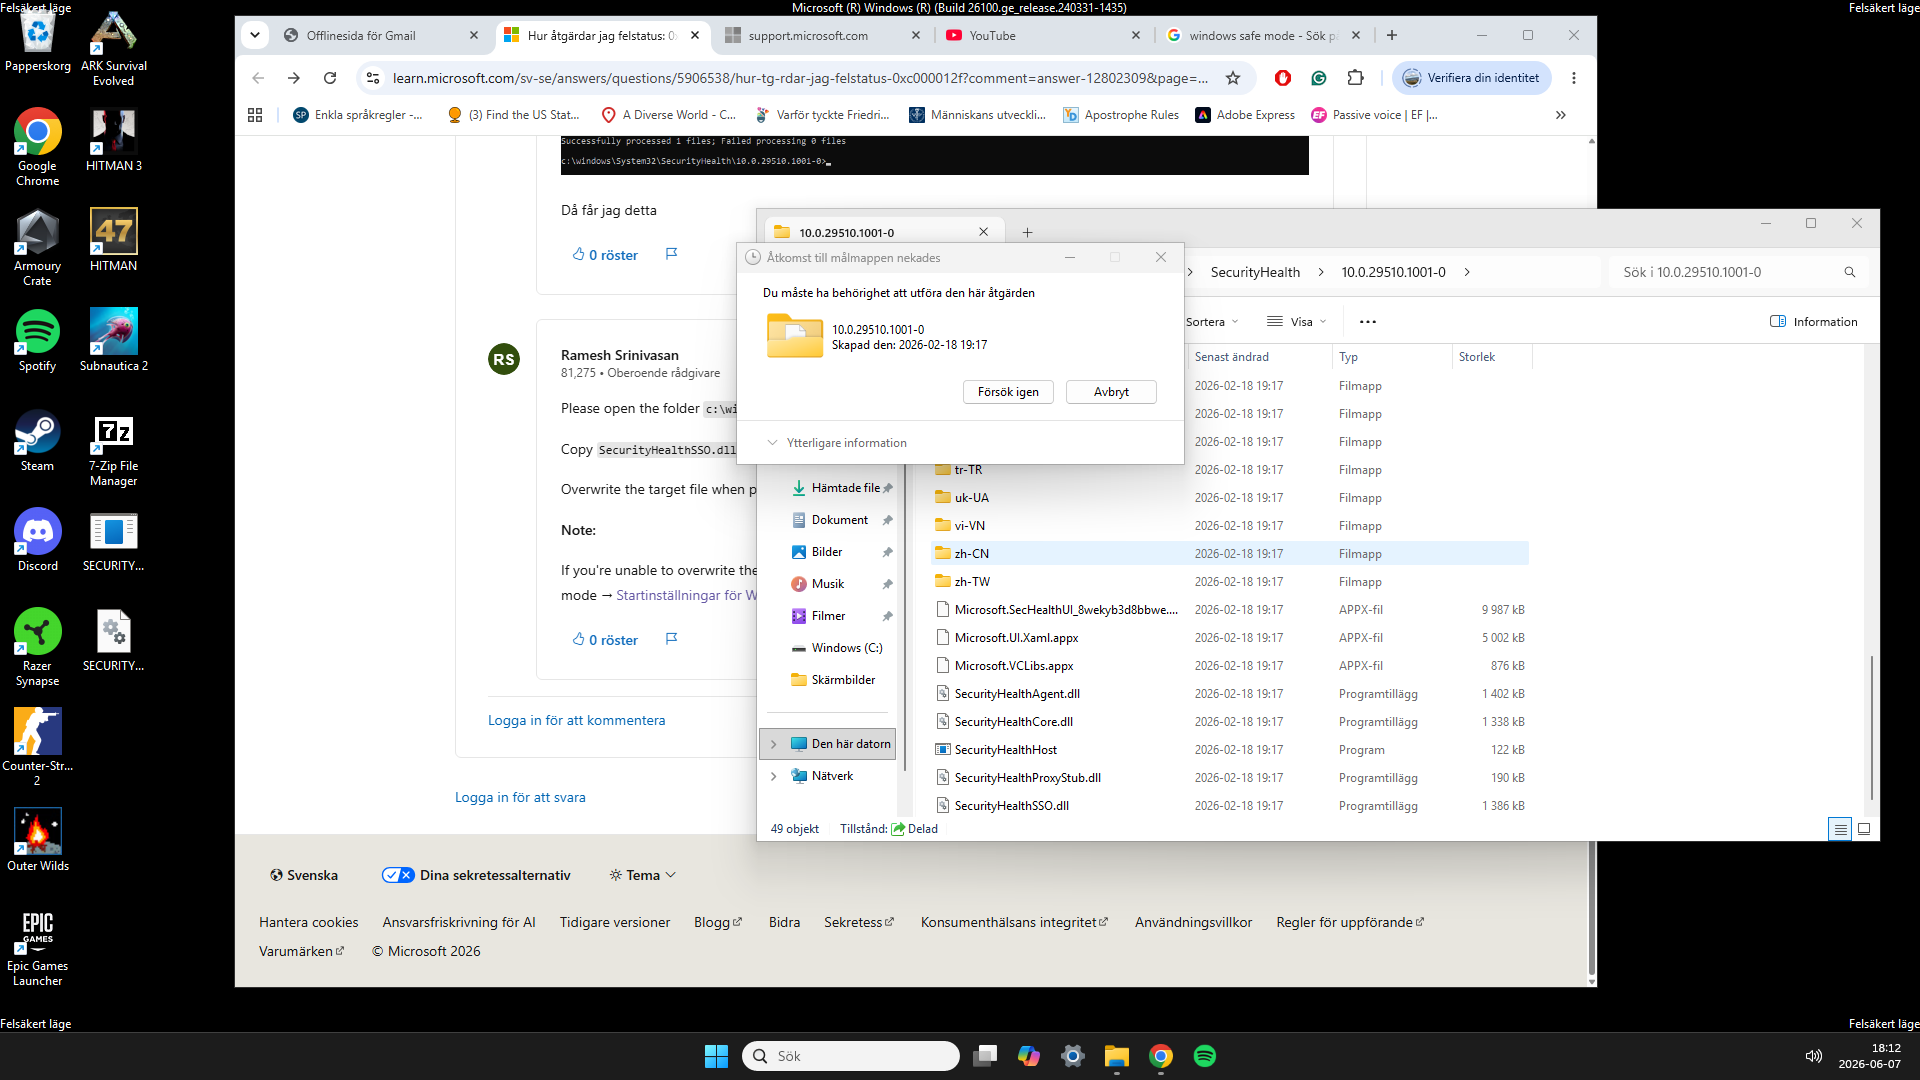
Task: Open Spotify from the taskbar
Action: pos(1205,1056)
